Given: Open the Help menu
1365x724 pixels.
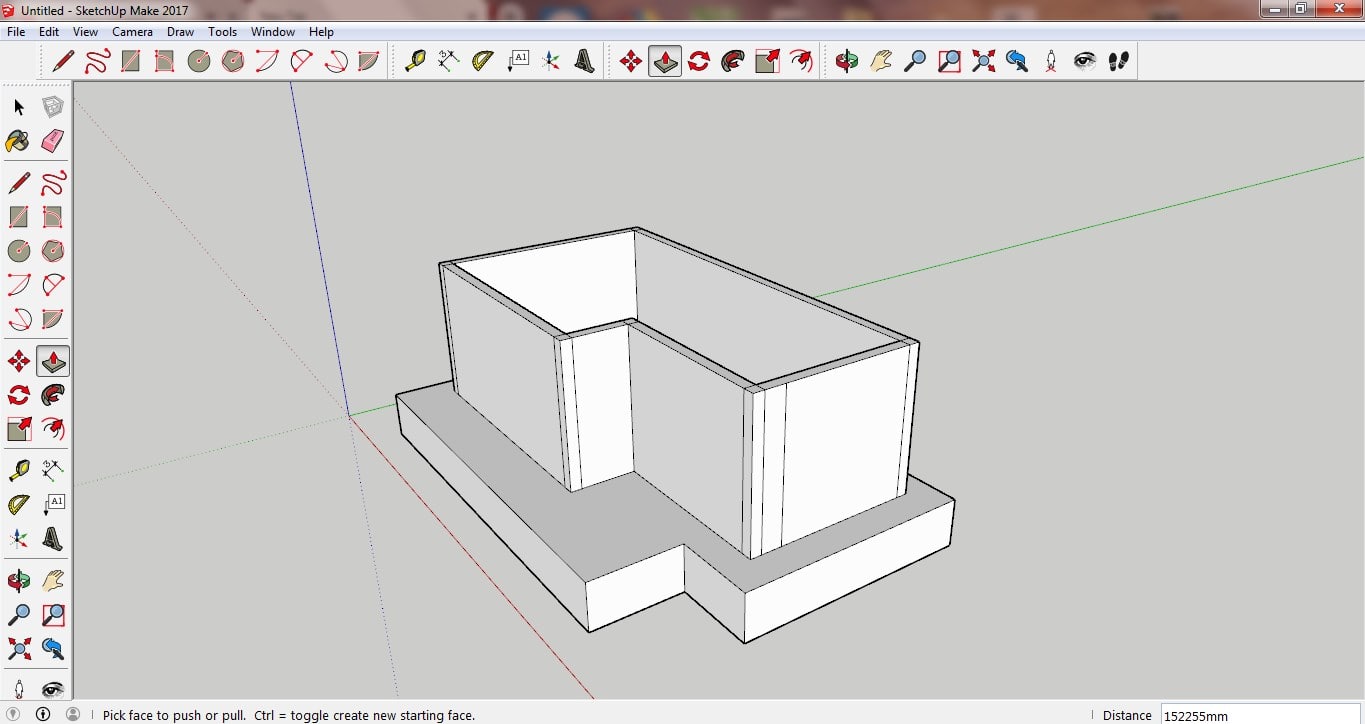Looking at the screenshot, I should [321, 32].
